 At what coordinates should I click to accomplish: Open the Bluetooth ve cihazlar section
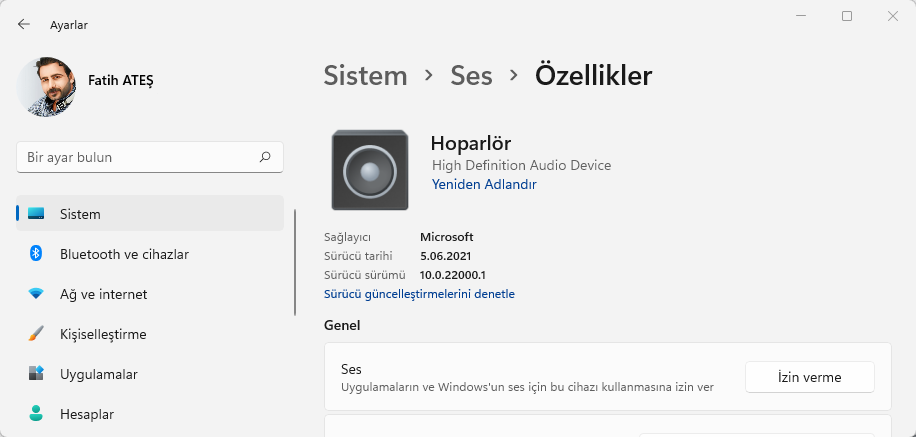(x=124, y=254)
